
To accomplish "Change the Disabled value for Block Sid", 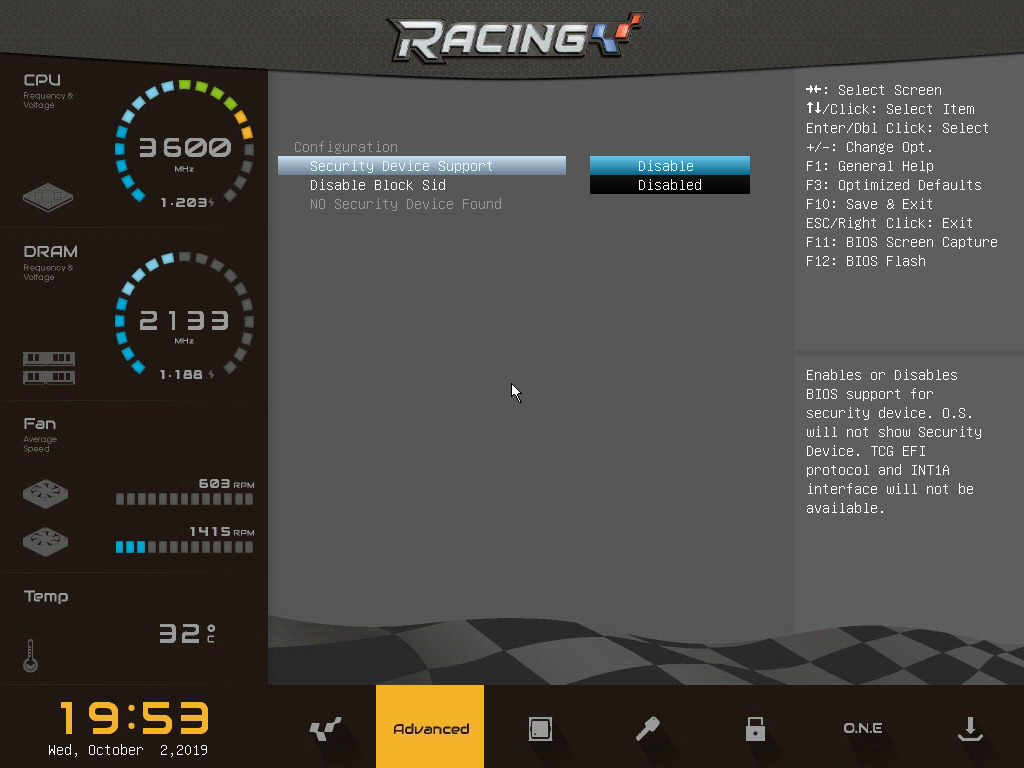I will point(669,185).
